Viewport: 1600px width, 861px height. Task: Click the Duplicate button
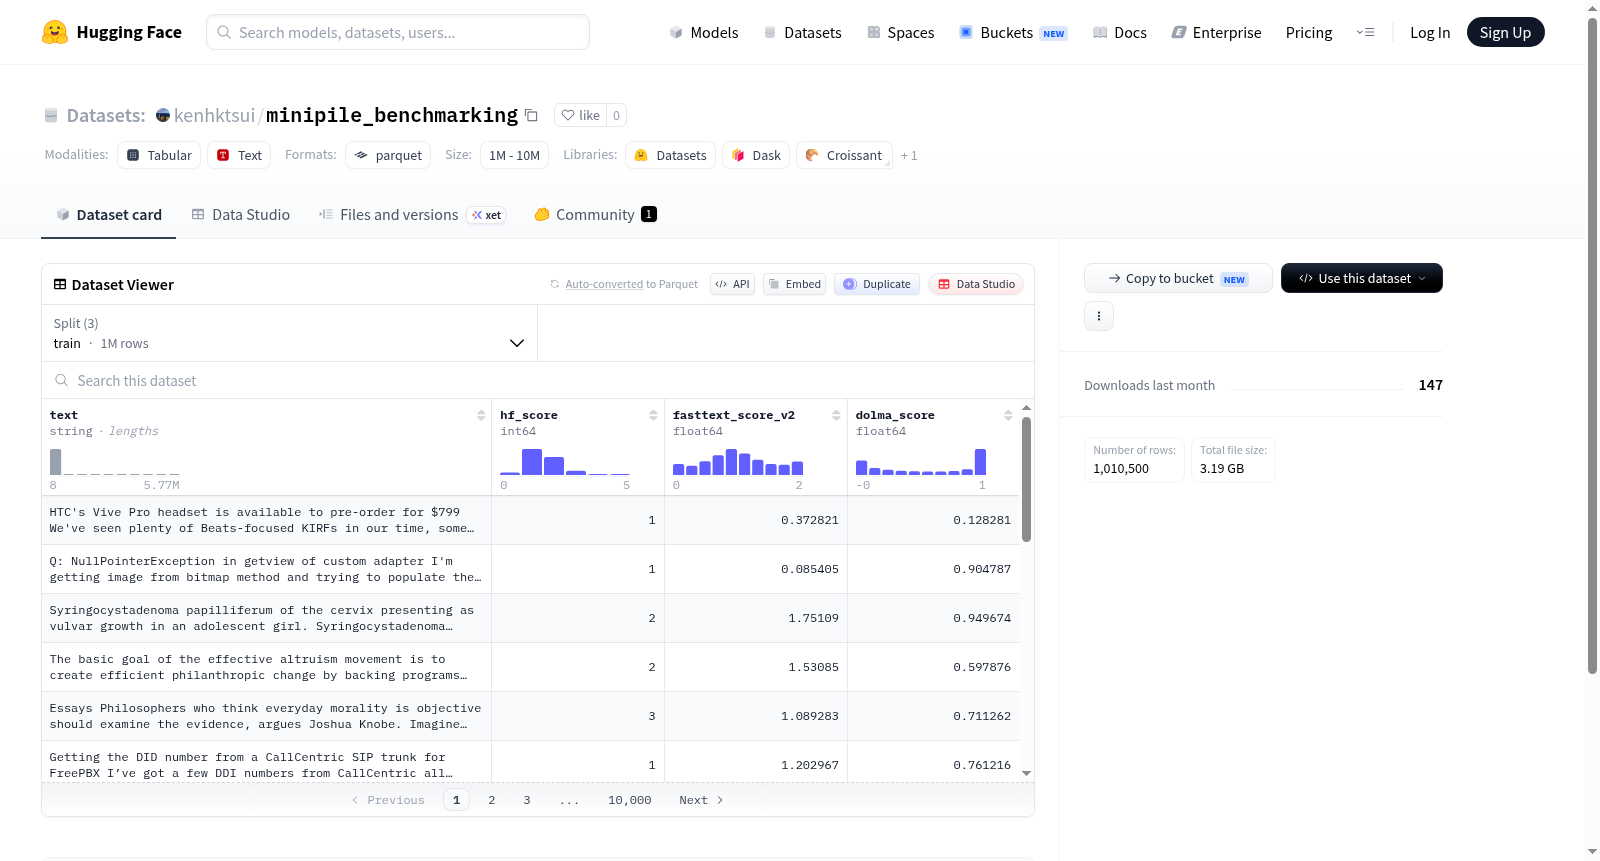877,284
